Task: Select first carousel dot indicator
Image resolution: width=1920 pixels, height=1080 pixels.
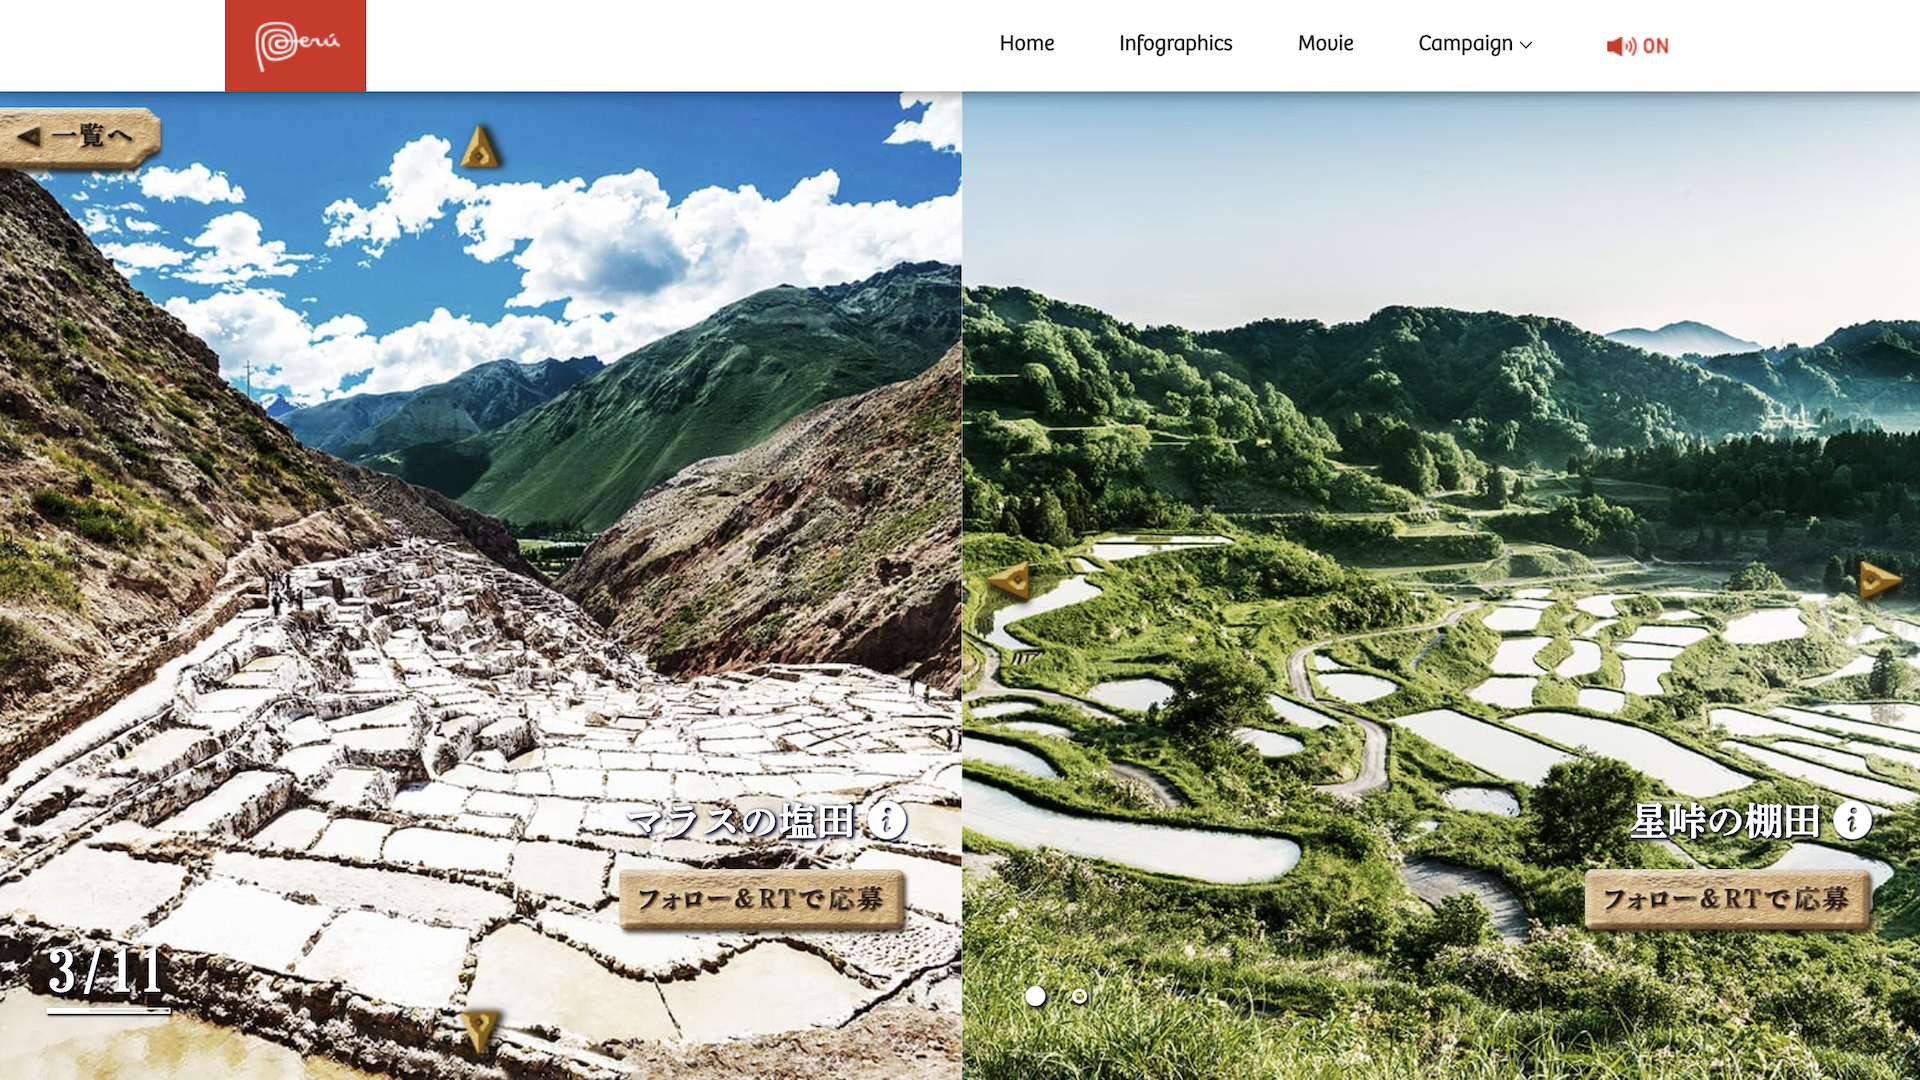Action: (1036, 996)
